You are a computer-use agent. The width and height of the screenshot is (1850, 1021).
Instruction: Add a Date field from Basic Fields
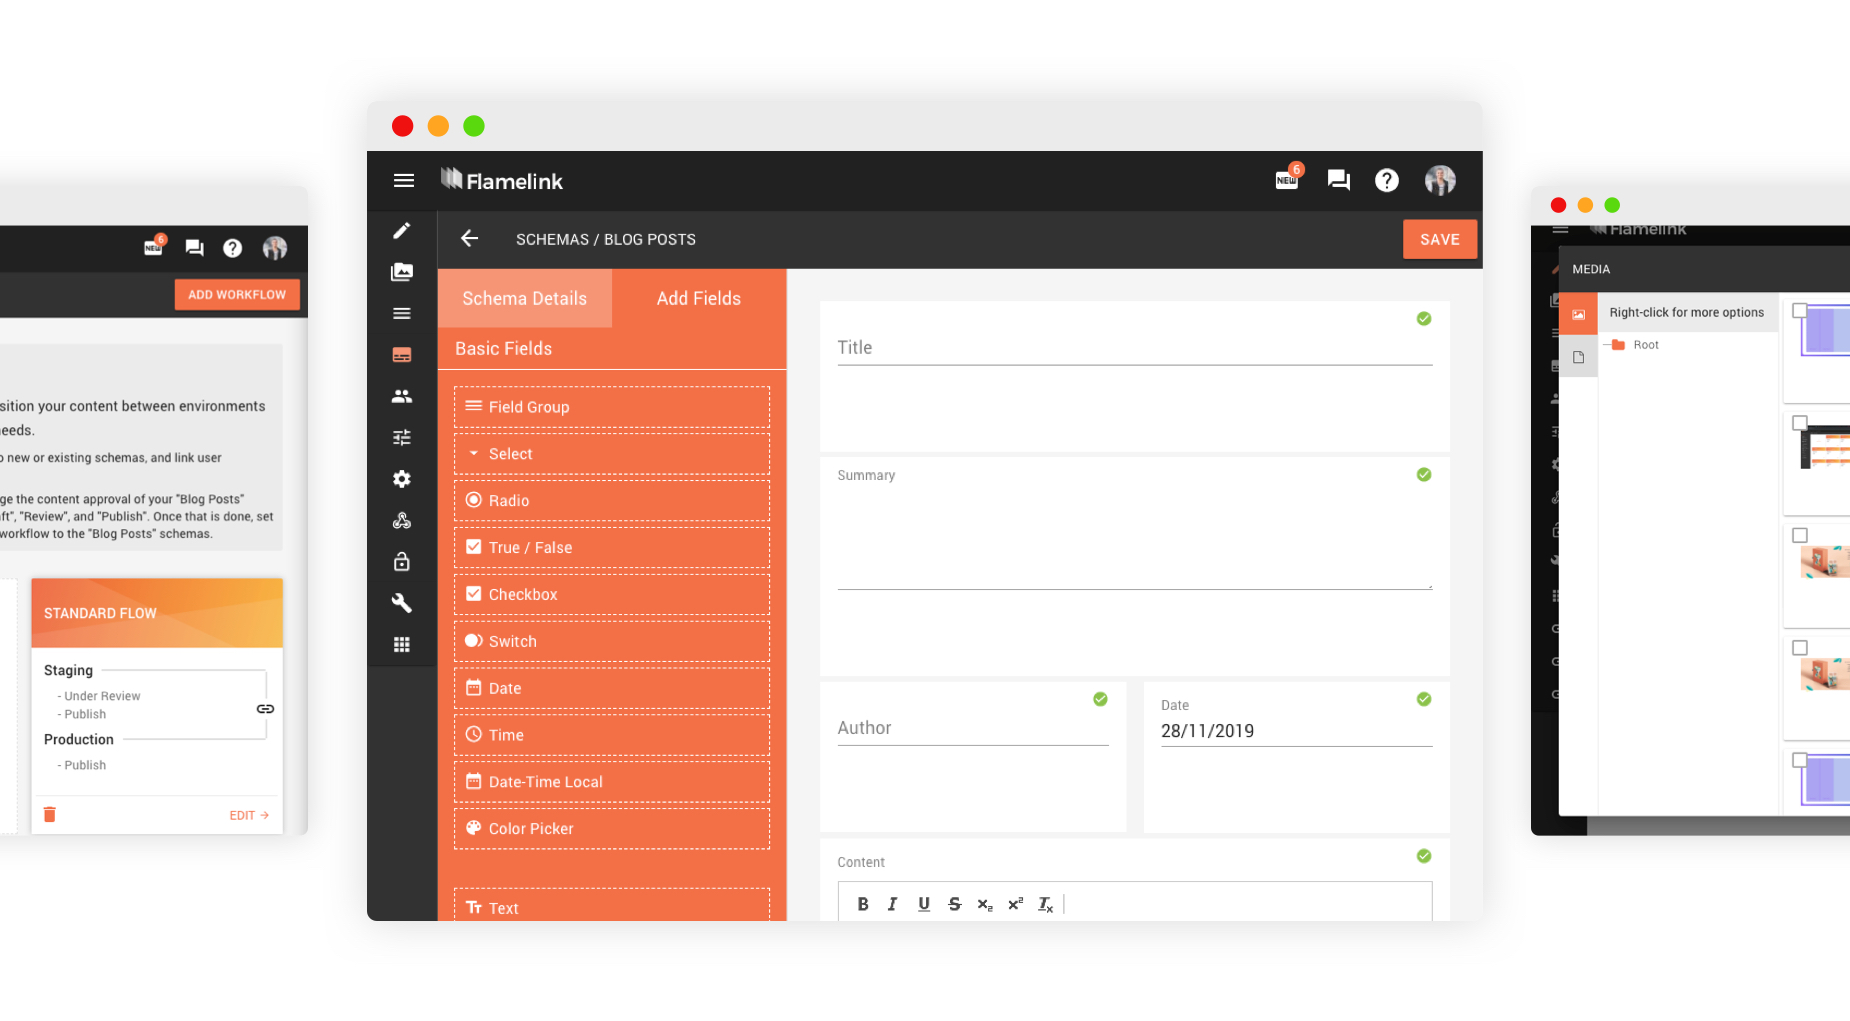pos(612,689)
